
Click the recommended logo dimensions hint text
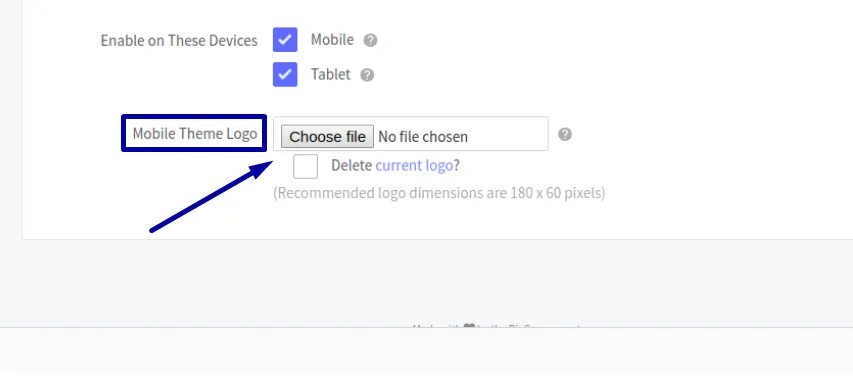tap(439, 193)
